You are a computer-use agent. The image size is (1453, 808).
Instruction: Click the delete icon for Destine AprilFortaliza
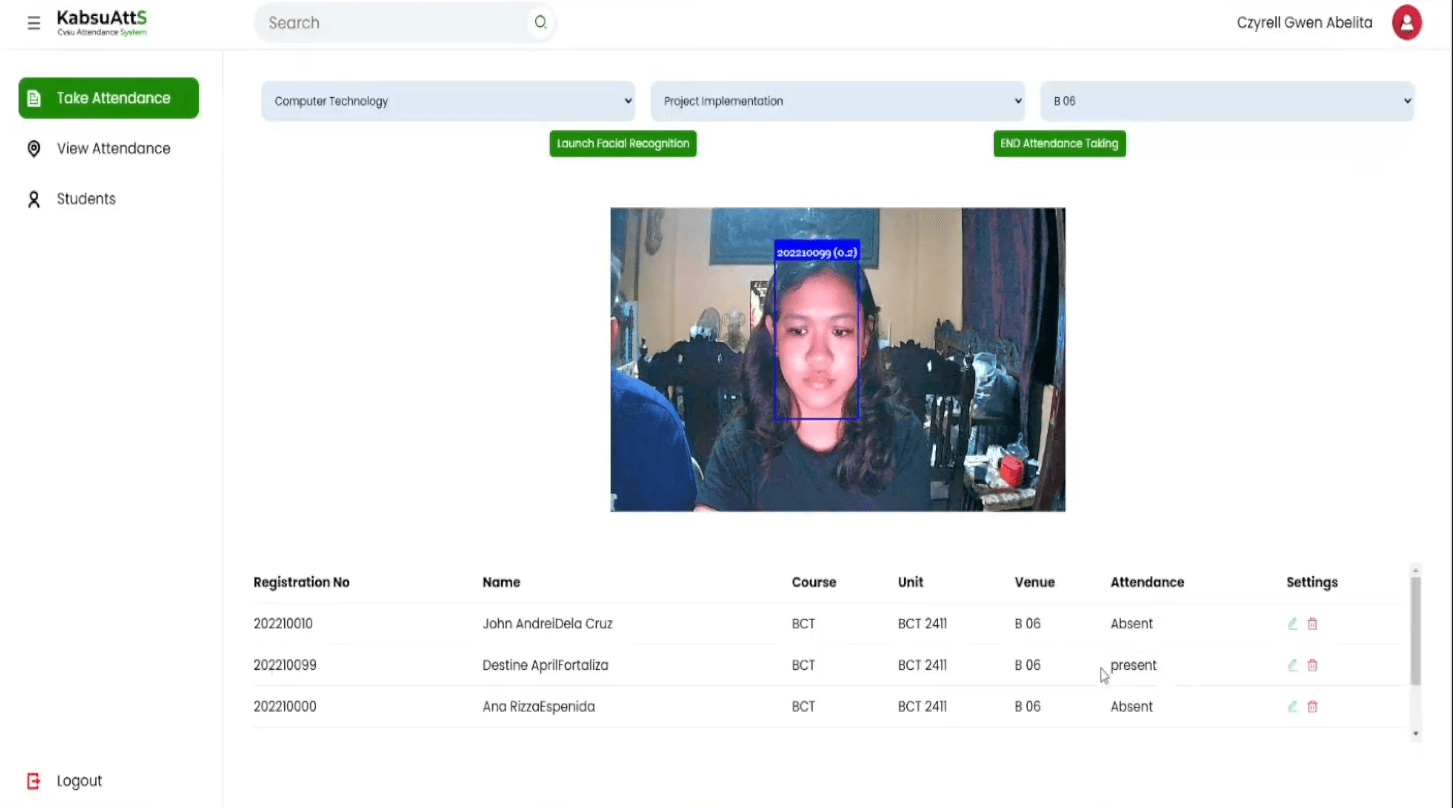[x=1311, y=665]
